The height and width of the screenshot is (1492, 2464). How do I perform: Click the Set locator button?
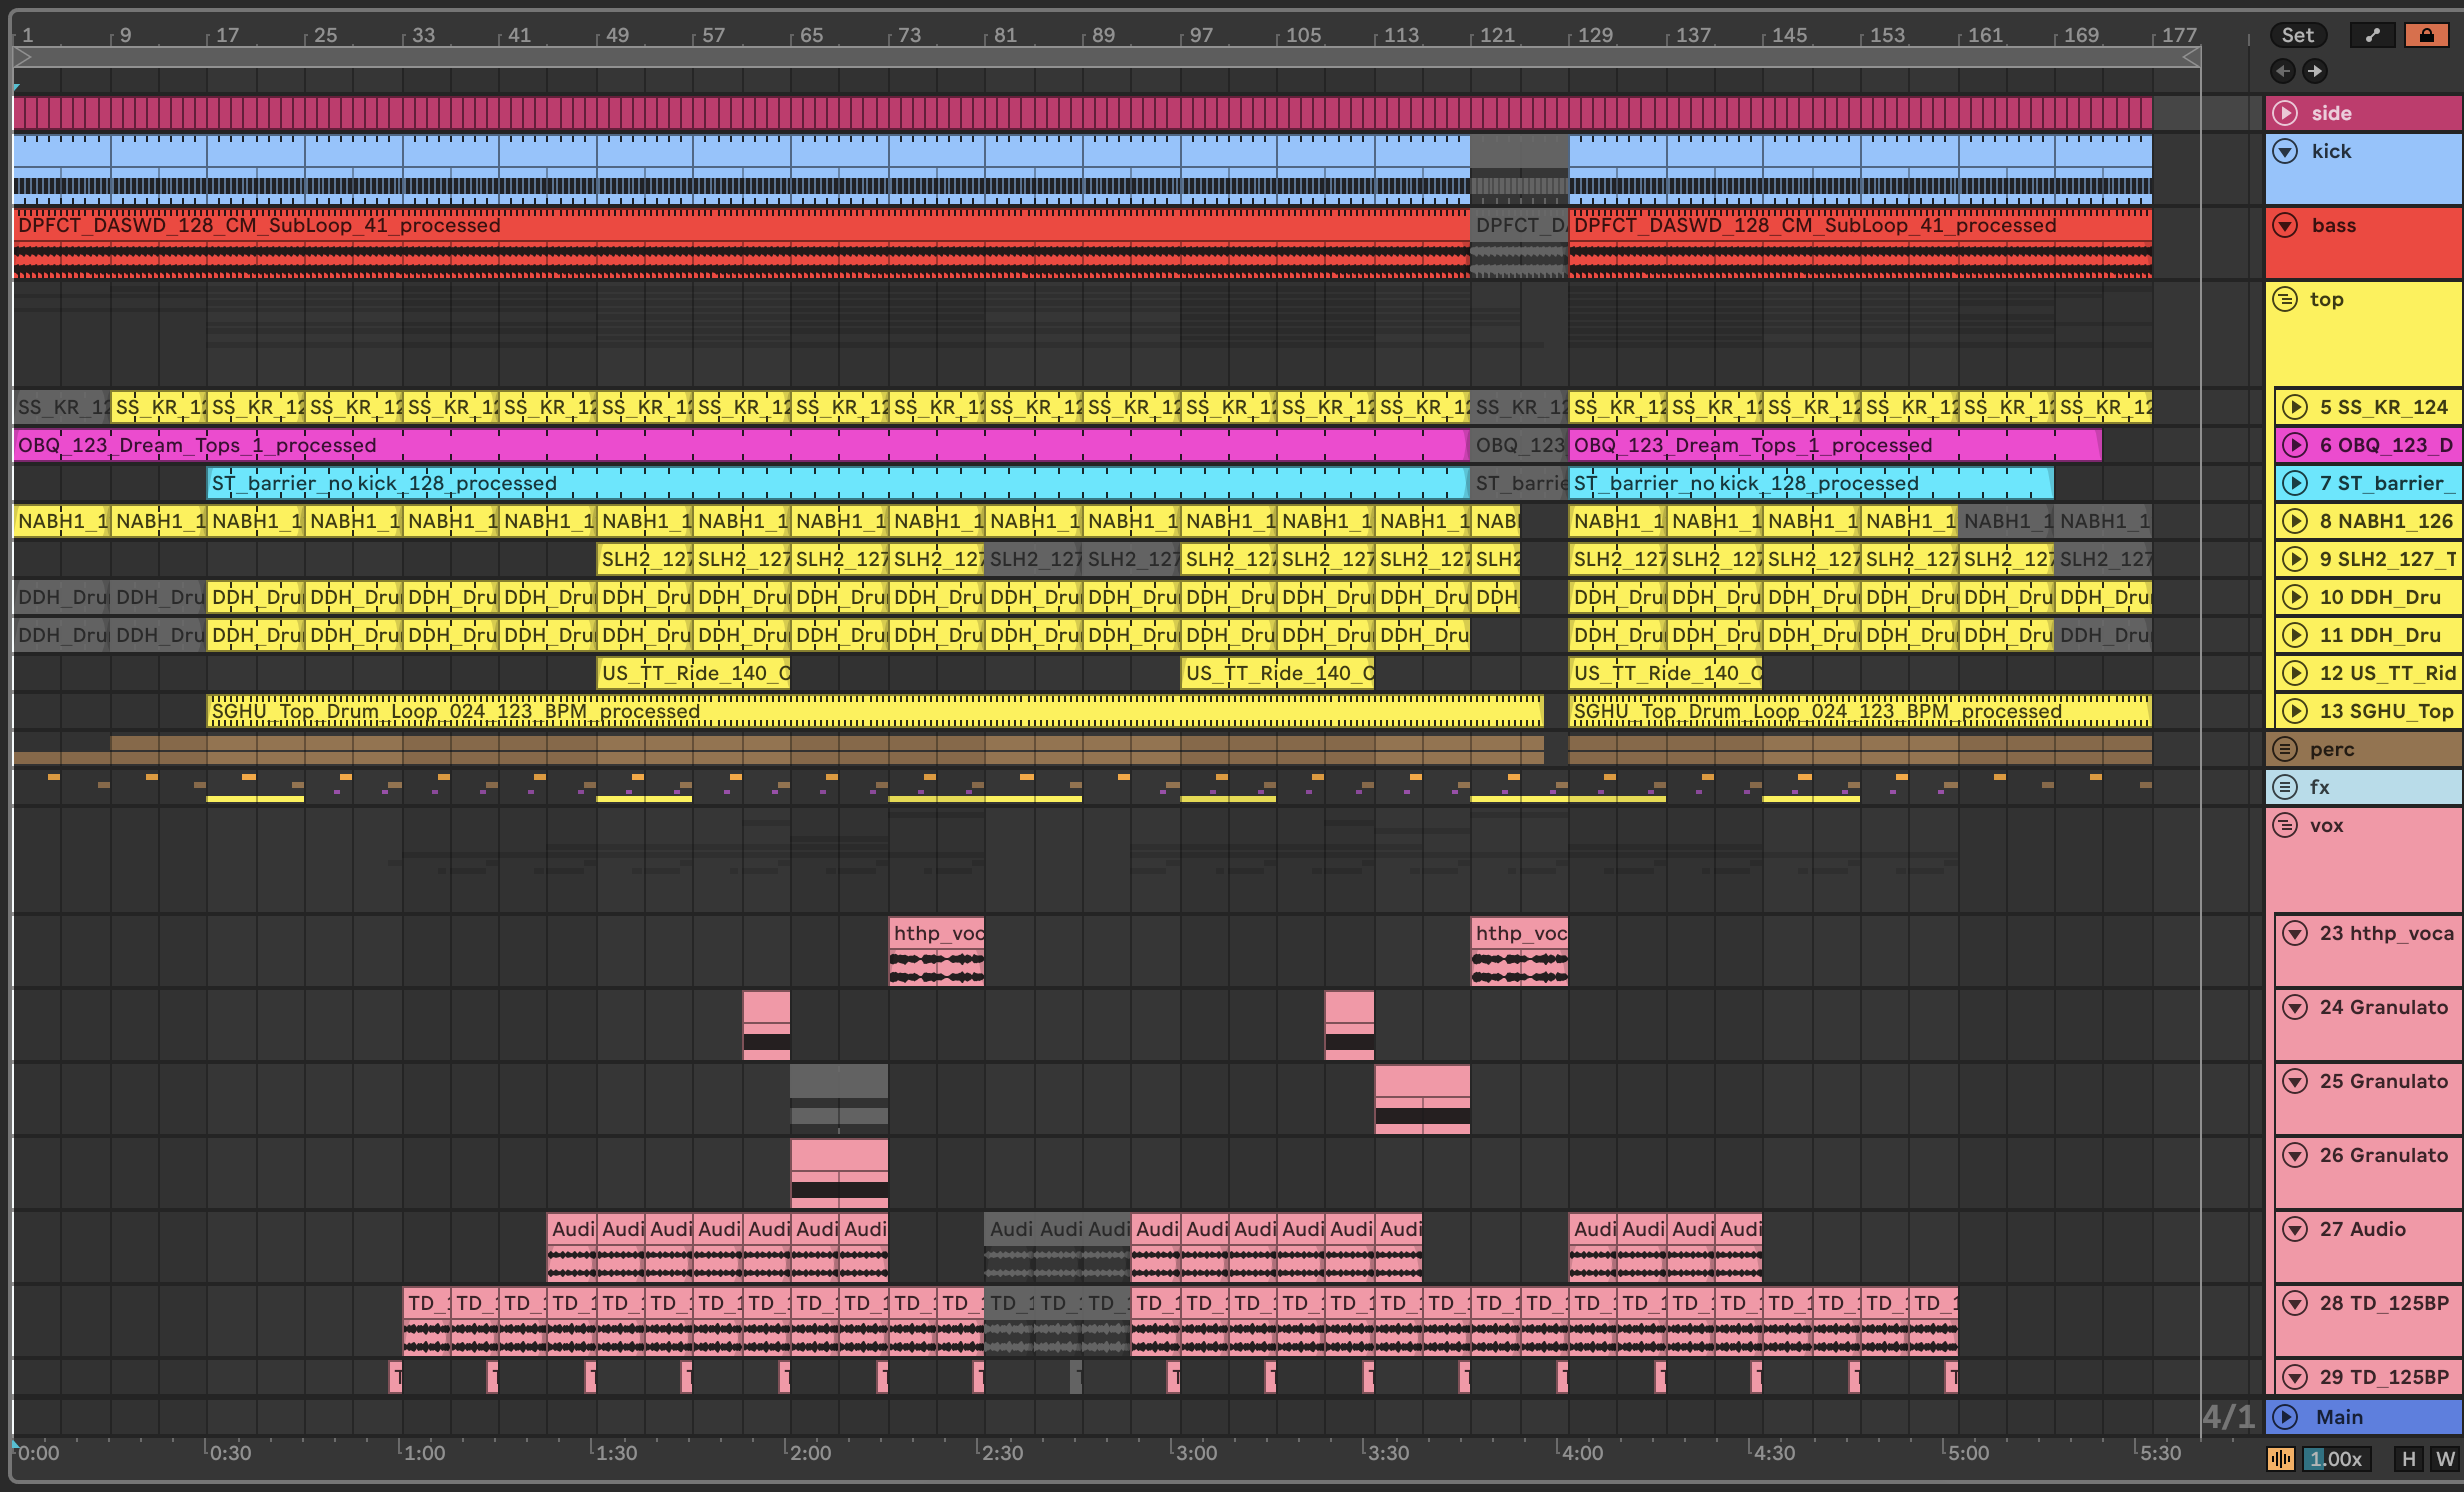pyautogui.click(x=2297, y=35)
